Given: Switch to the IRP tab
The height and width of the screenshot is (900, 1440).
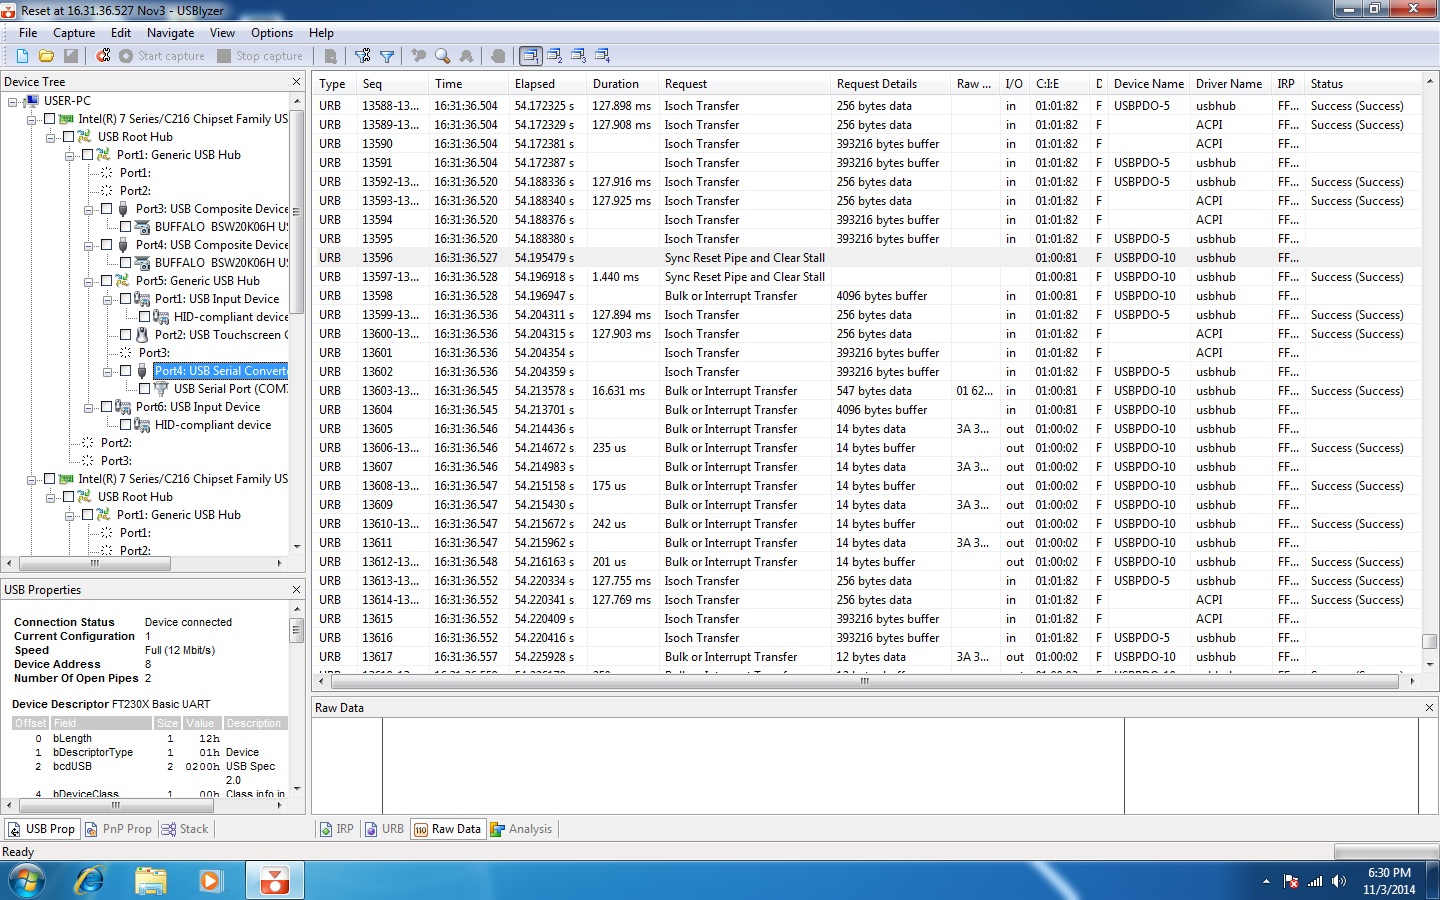Looking at the screenshot, I should 337,829.
